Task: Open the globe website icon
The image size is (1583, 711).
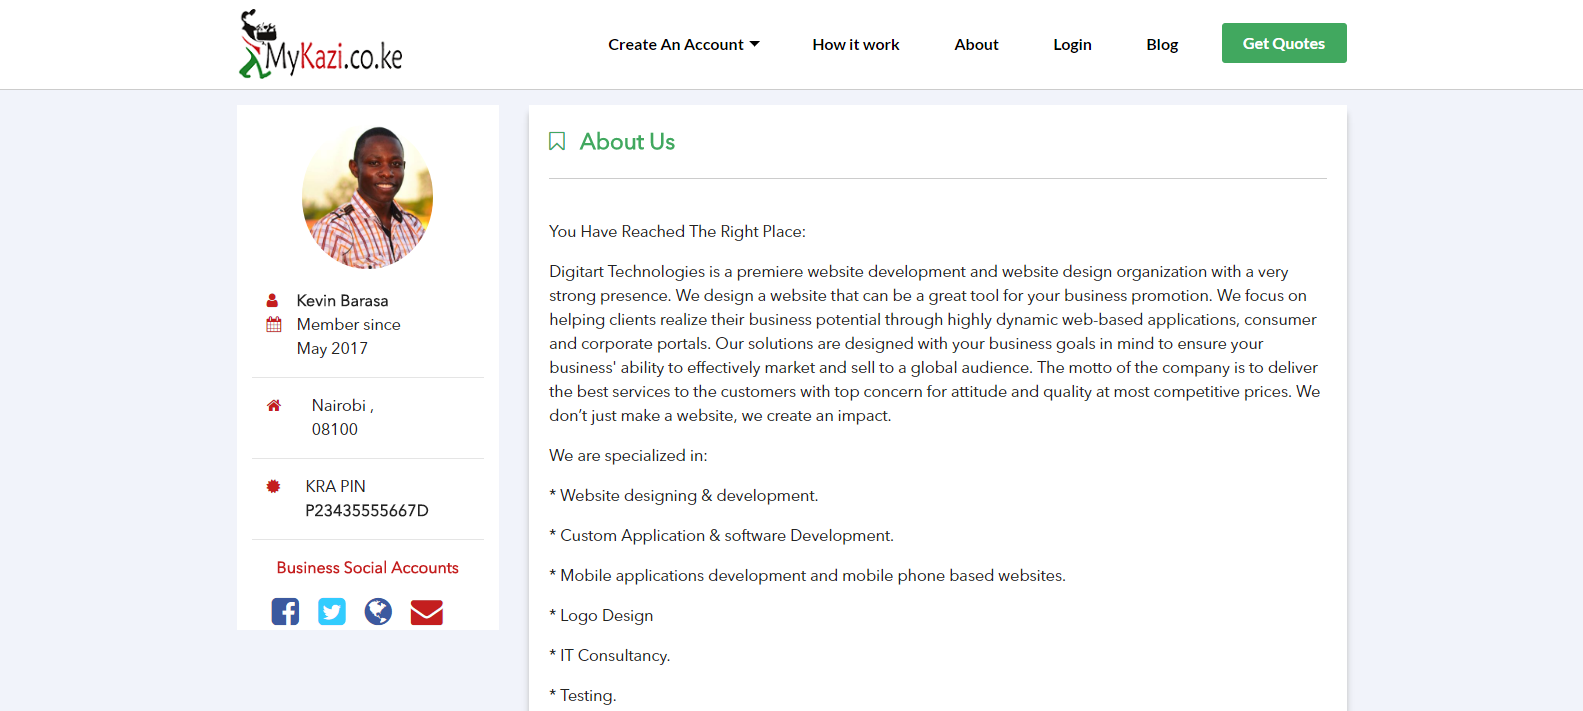Action: pyautogui.click(x=378, y=611)
